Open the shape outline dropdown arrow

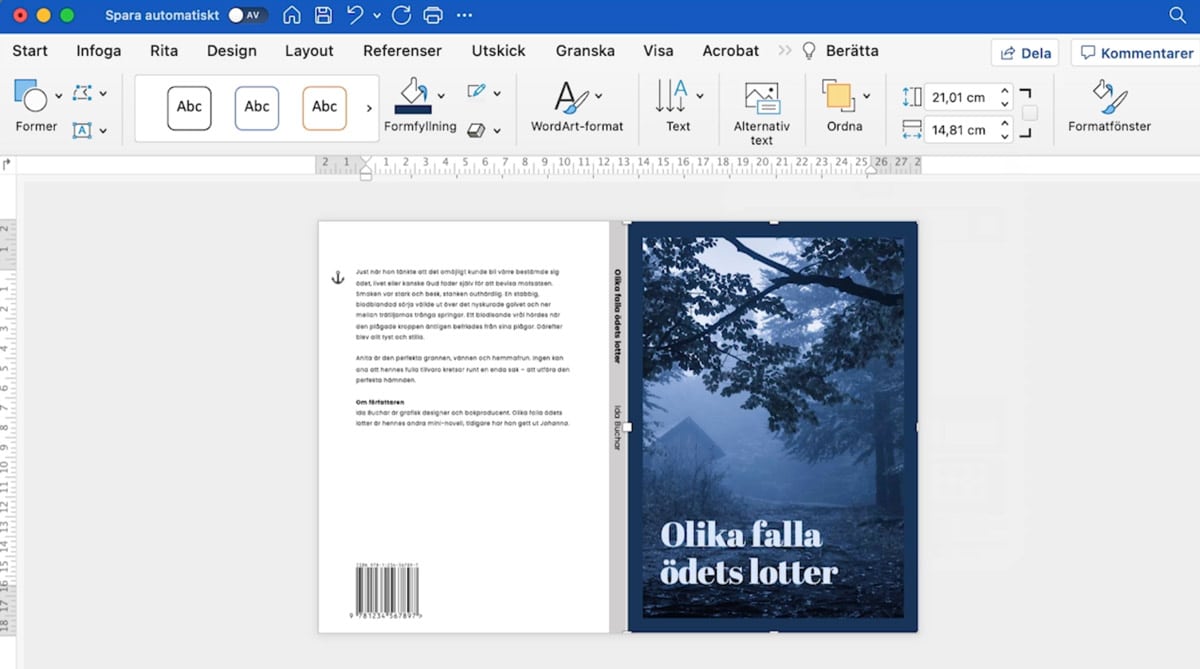497,93
